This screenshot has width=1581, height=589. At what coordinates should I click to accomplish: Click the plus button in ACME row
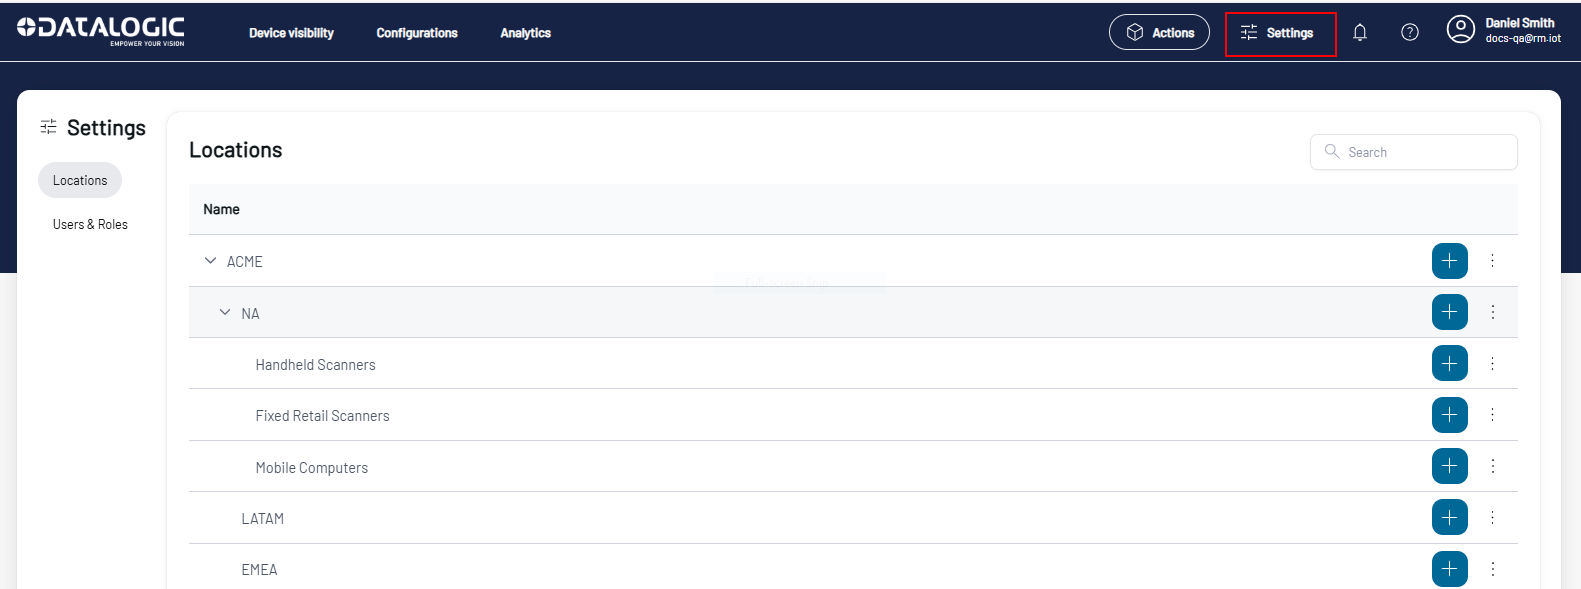point(1449,261)
